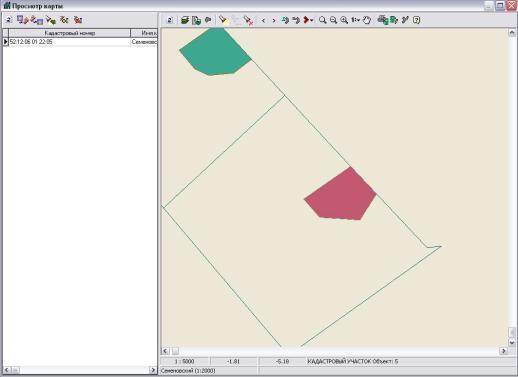The height and width of the screenshot is (377, 518).
Task: Click the green curved-arrow navigation icon
Action: 285,20
